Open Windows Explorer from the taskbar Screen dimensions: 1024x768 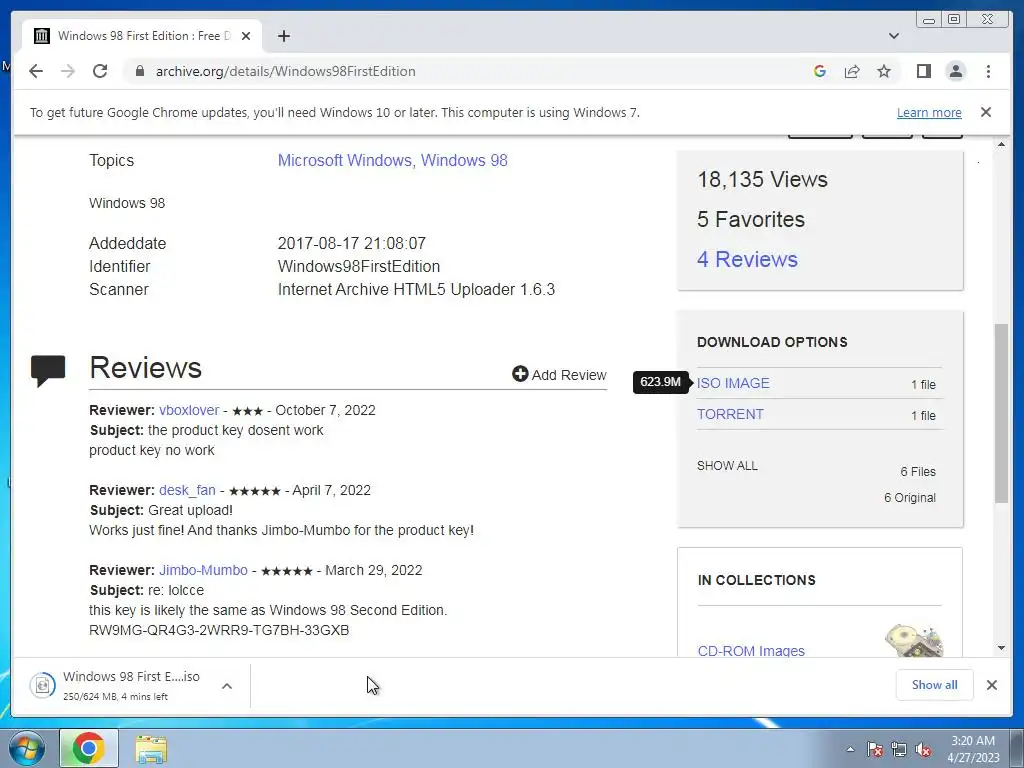tap(151, 749)
